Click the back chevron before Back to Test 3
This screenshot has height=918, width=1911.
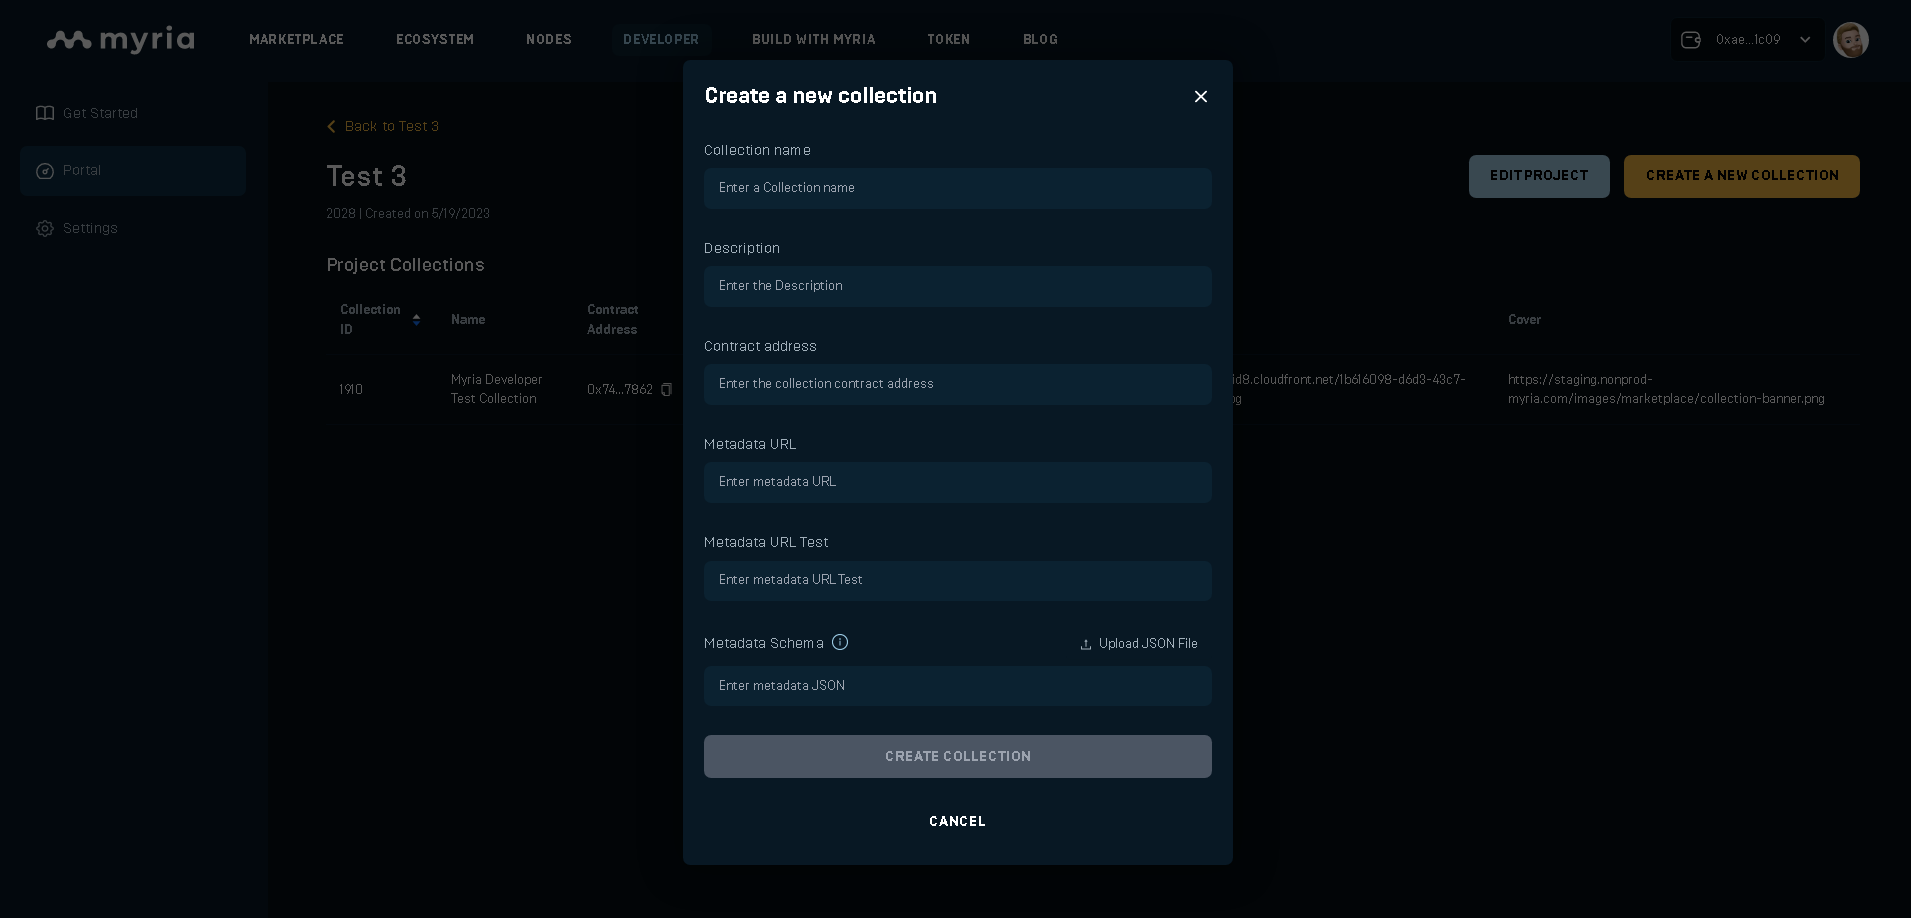coord(332,126)
